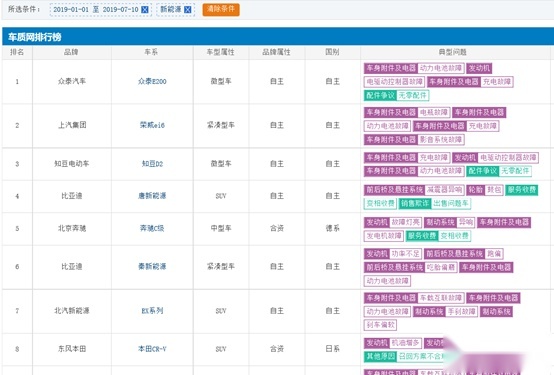The width and height of the screenshot is (554, 375).
Task: Select the 北汽新能源 brand cell
Action: (72, 311)
